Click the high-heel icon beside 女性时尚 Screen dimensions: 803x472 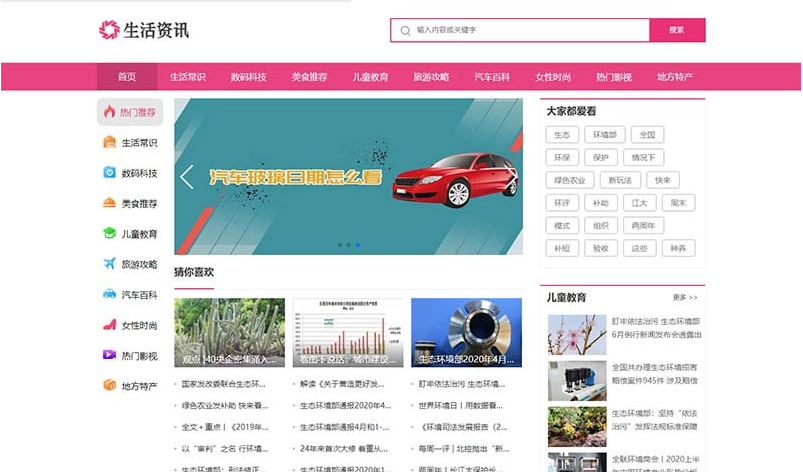tap(109, 324)
